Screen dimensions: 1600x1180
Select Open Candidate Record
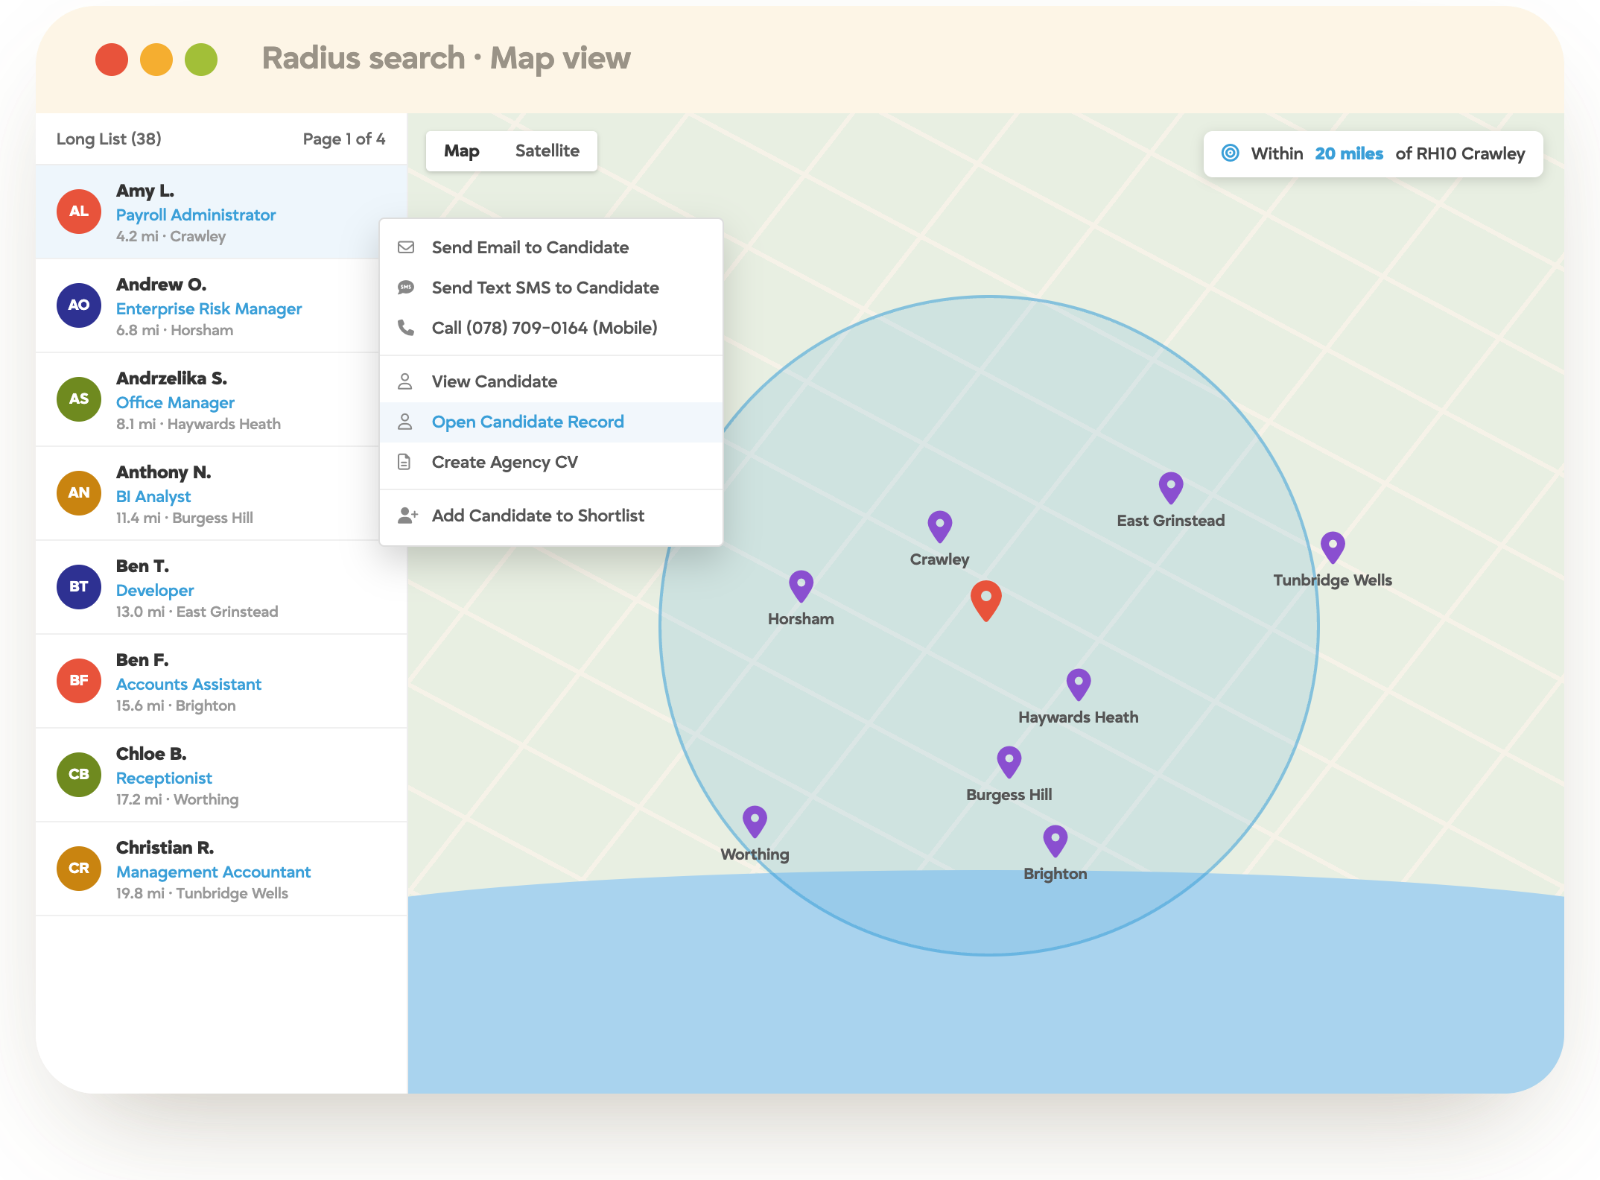(x=551, y=422)
